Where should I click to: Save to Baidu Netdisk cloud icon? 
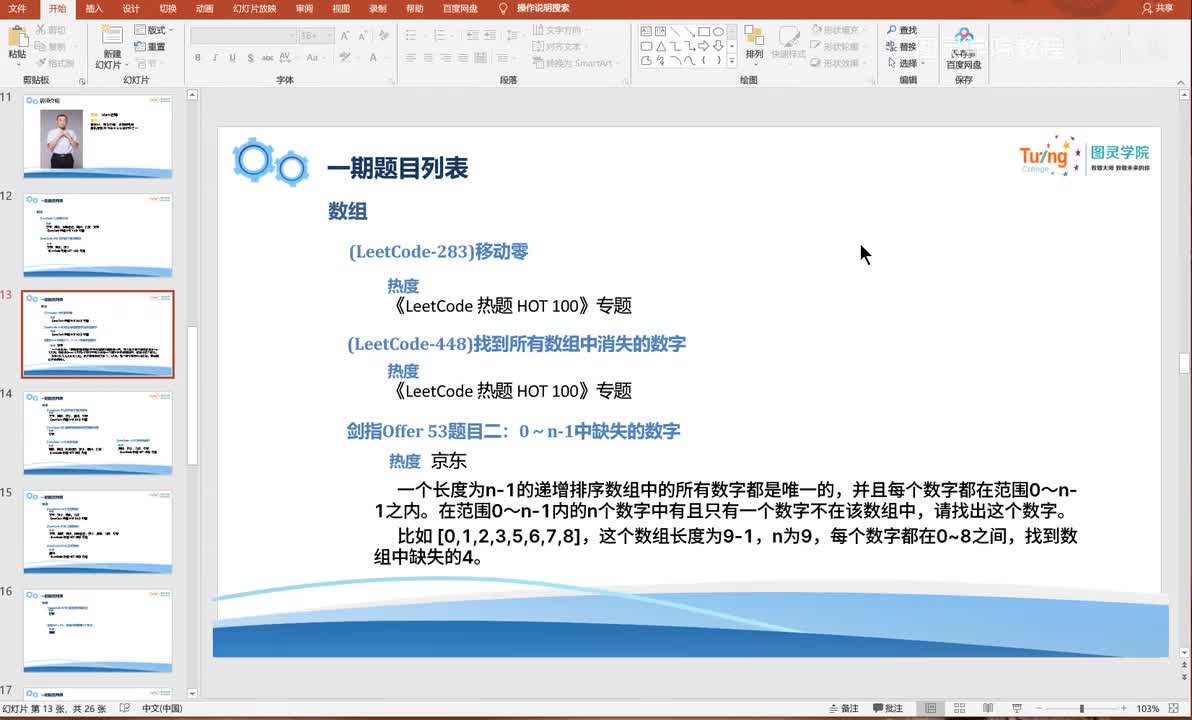click(964, 36)
